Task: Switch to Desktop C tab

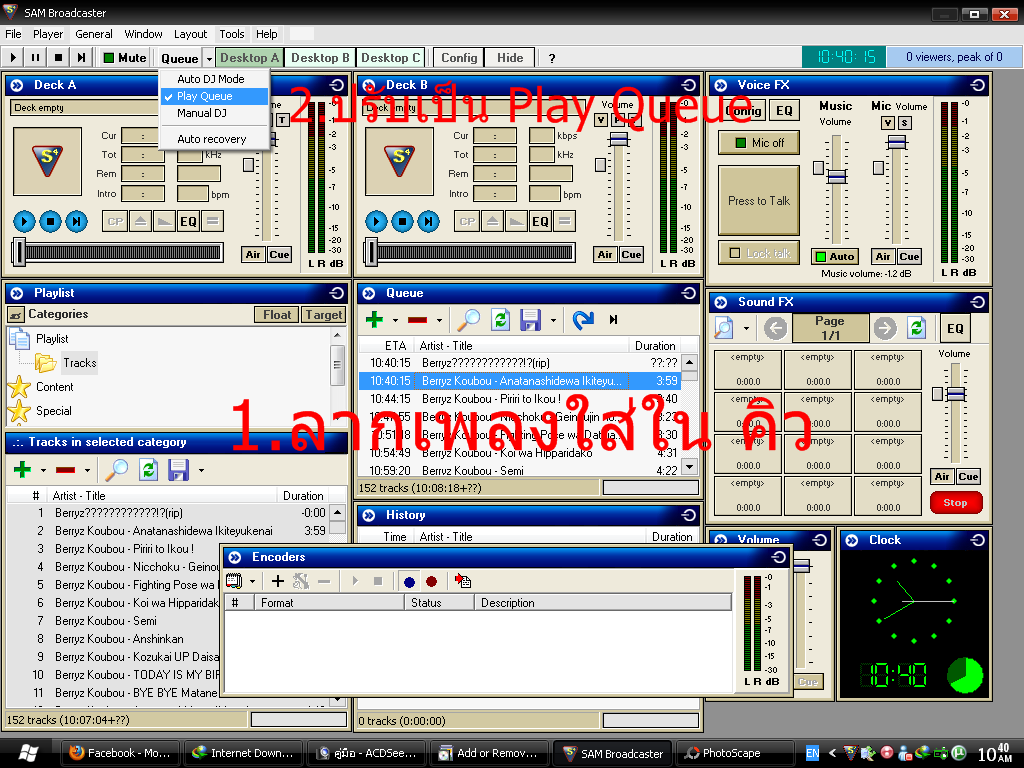Action: (x=391, y=58)
